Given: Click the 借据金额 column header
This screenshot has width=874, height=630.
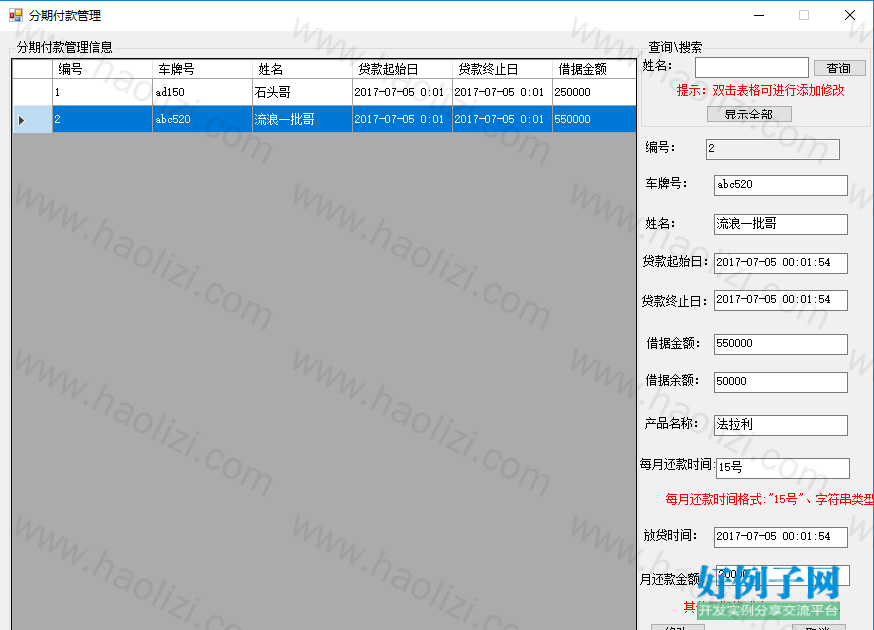Looking at the screenshot, I should point(594,69).
